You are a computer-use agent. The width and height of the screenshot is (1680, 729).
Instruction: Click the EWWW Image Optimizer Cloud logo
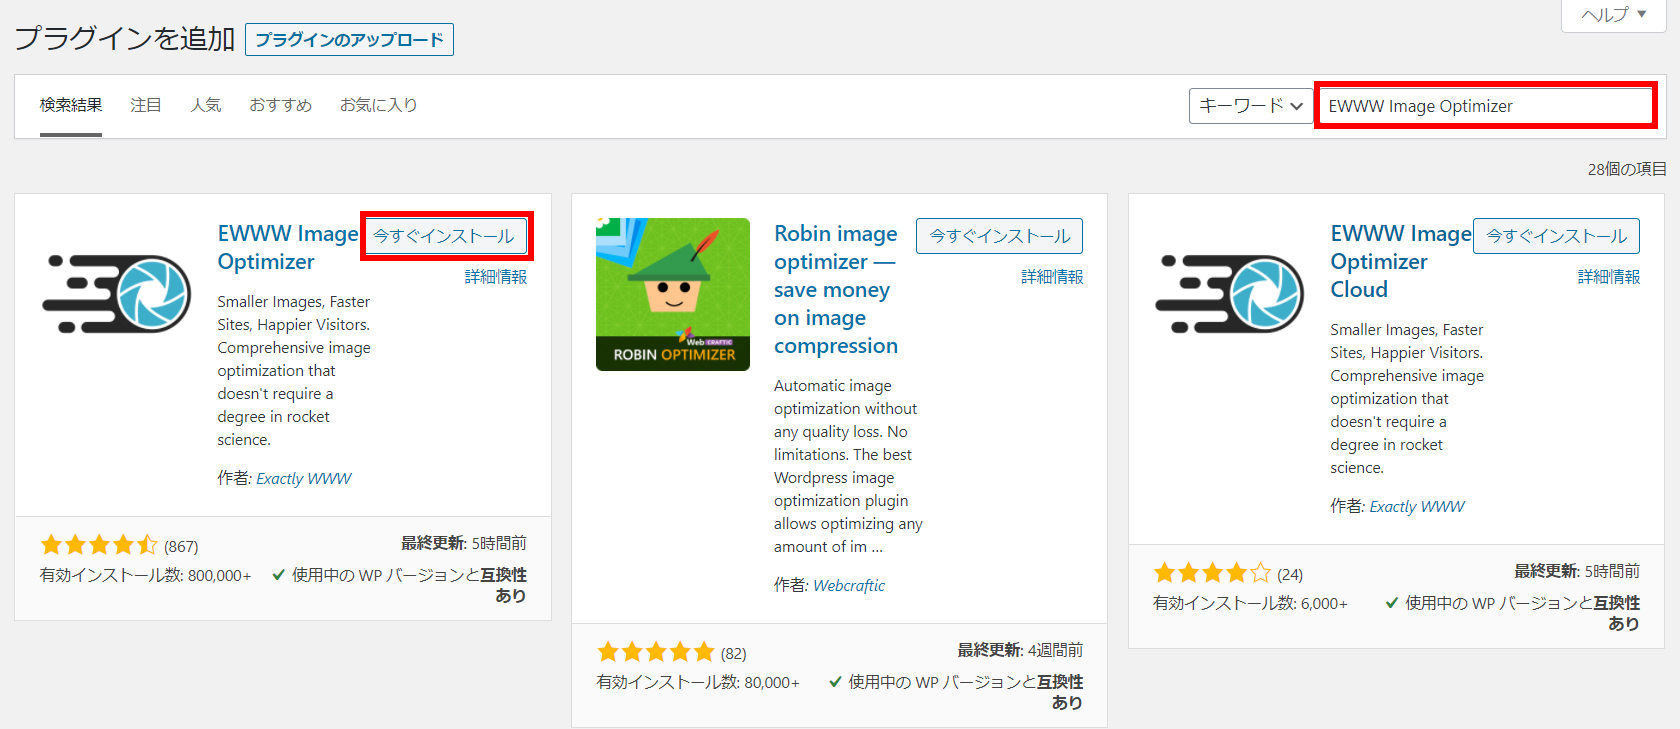(1229, 293)
